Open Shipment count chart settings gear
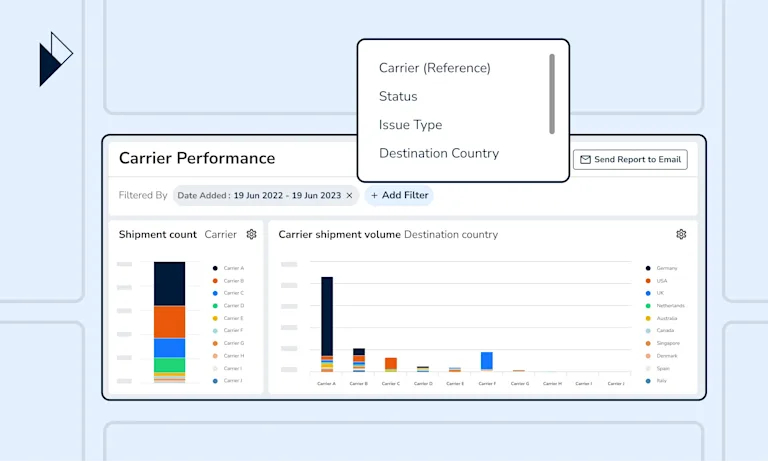Image resolution: width=768 pixels, height=461 pixels. click(x=251, y=234)
